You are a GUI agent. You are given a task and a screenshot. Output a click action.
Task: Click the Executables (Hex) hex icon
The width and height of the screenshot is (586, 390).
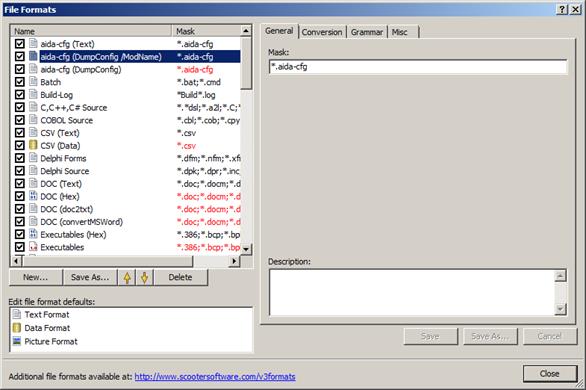tap(33, 234)
